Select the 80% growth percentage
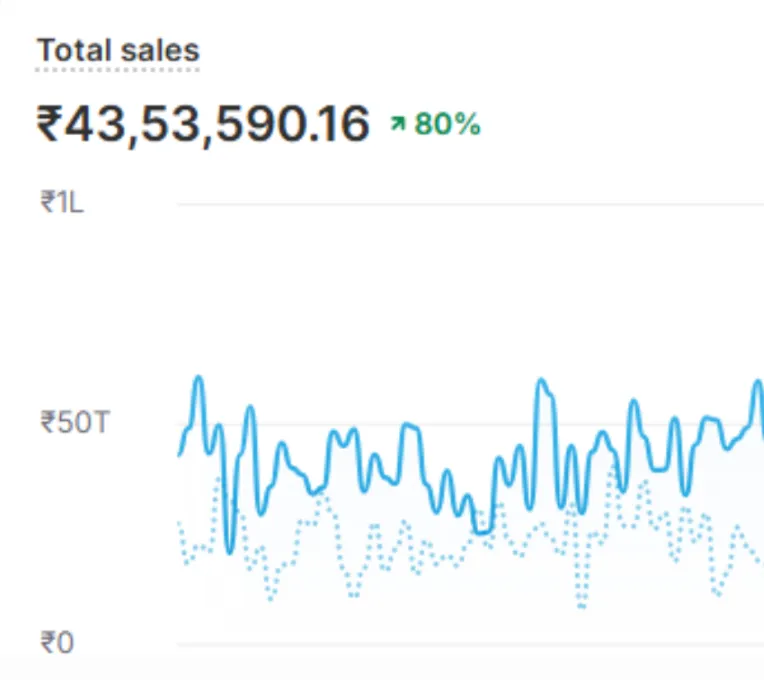This screenshot has height=680, width=764. coord(448,124)
